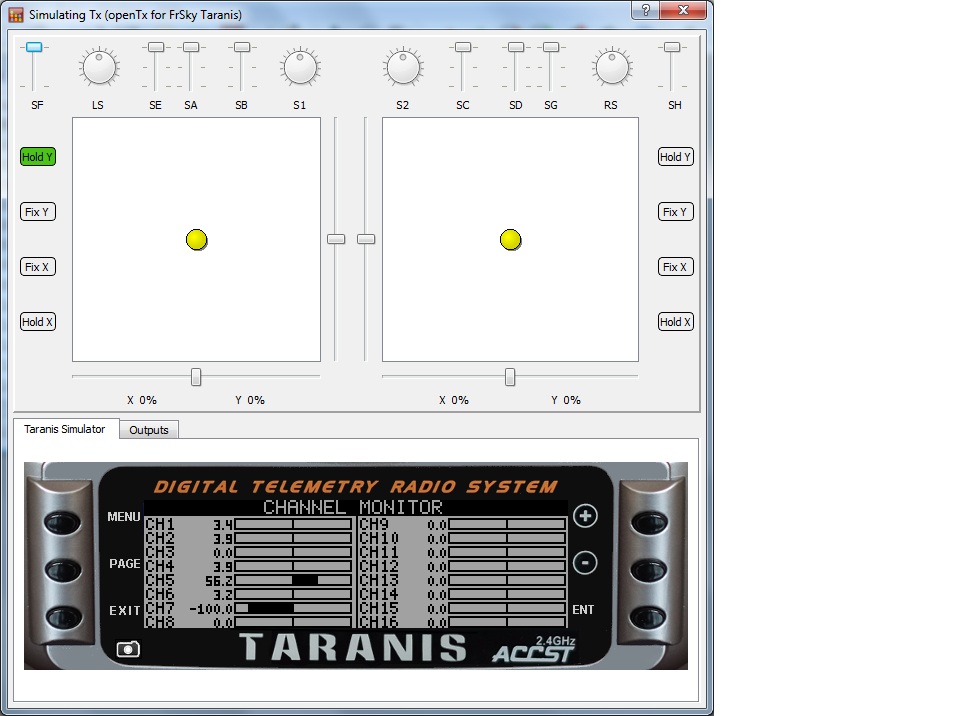The image size is (960, 716).
Task: Toggle Fix Y for the right stick
Action: coord(676,212)
